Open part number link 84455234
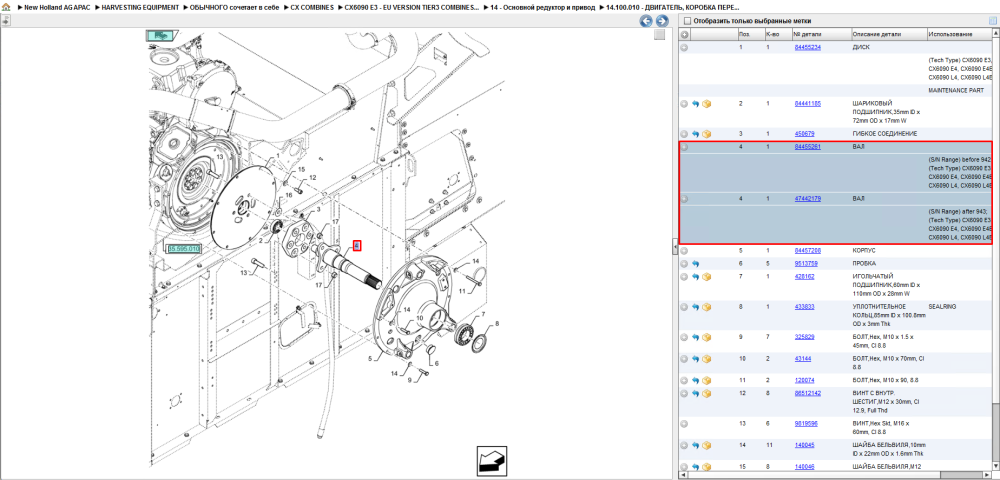Screen dimensions: 1000x480 point(807,48)
